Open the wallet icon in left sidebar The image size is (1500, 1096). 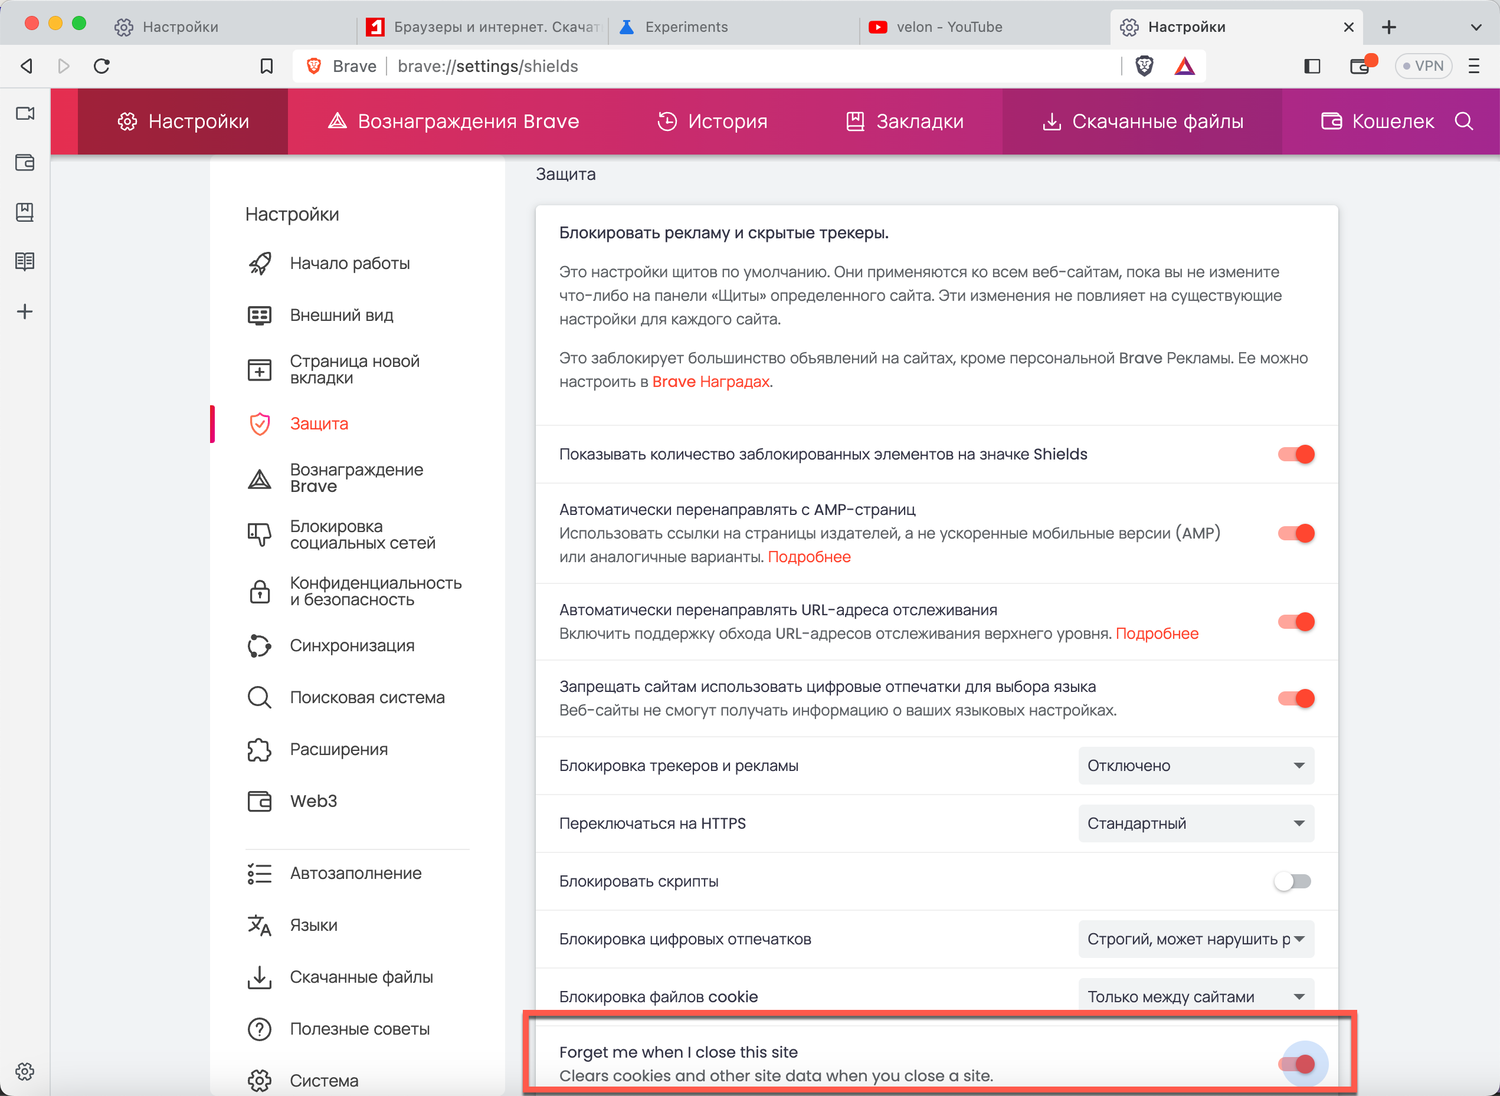(x=25, y=162)
